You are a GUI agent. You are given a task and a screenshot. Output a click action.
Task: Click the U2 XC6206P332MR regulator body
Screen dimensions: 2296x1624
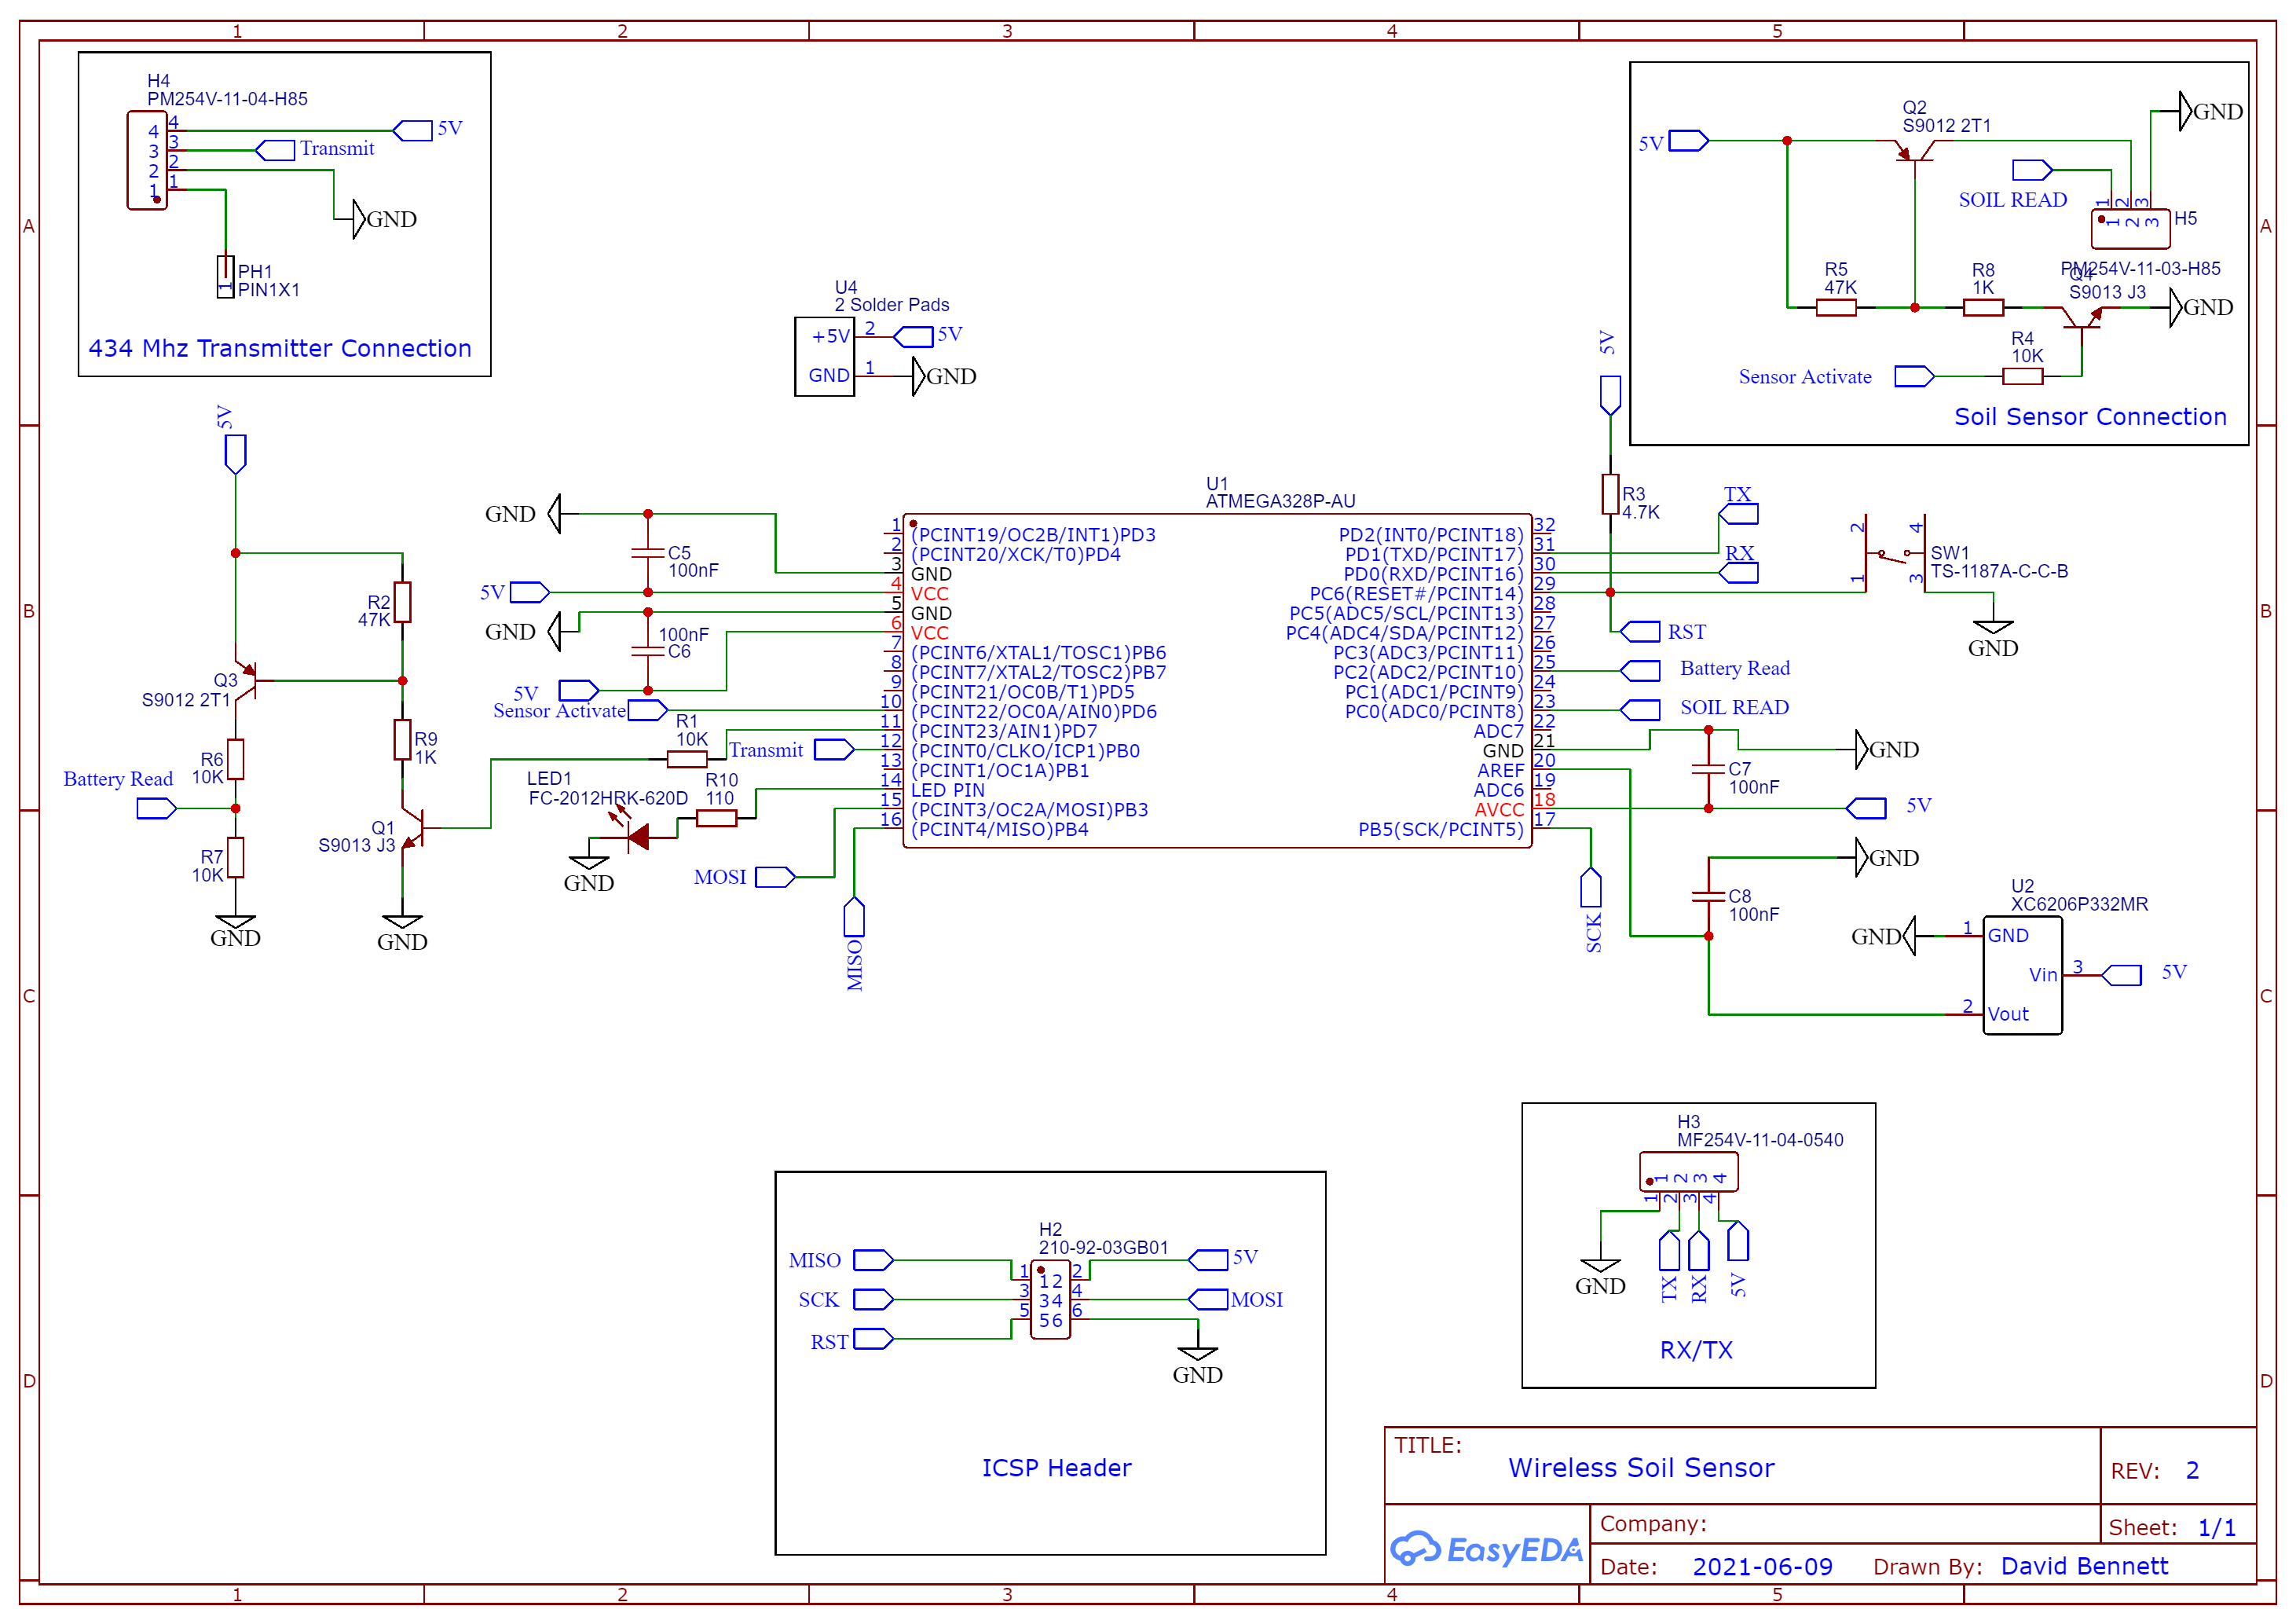click(x=2022, y=975)
